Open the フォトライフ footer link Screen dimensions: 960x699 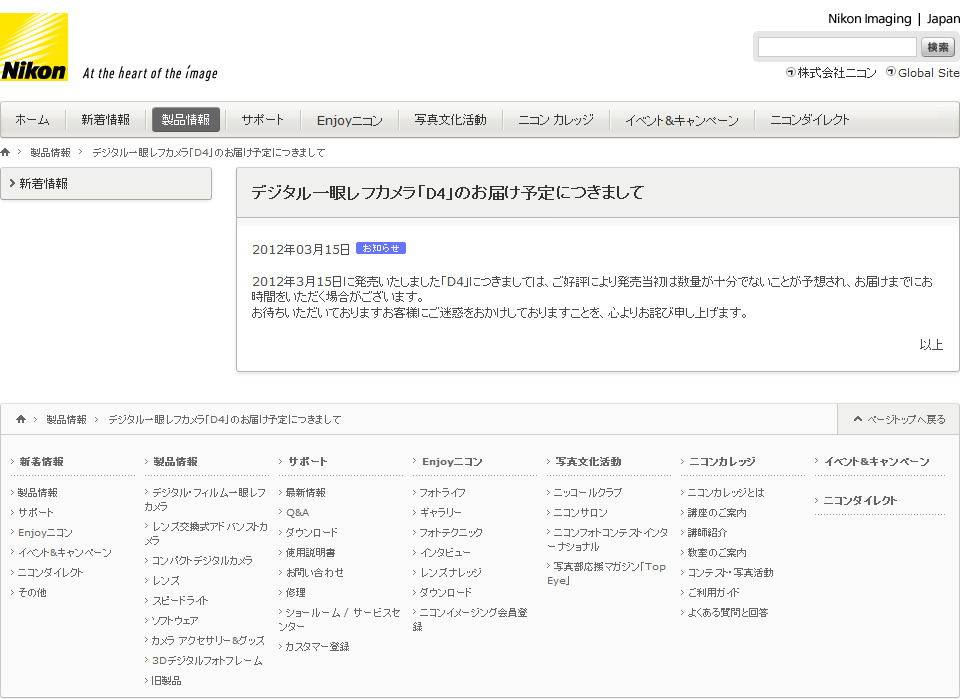pos(443,493)
